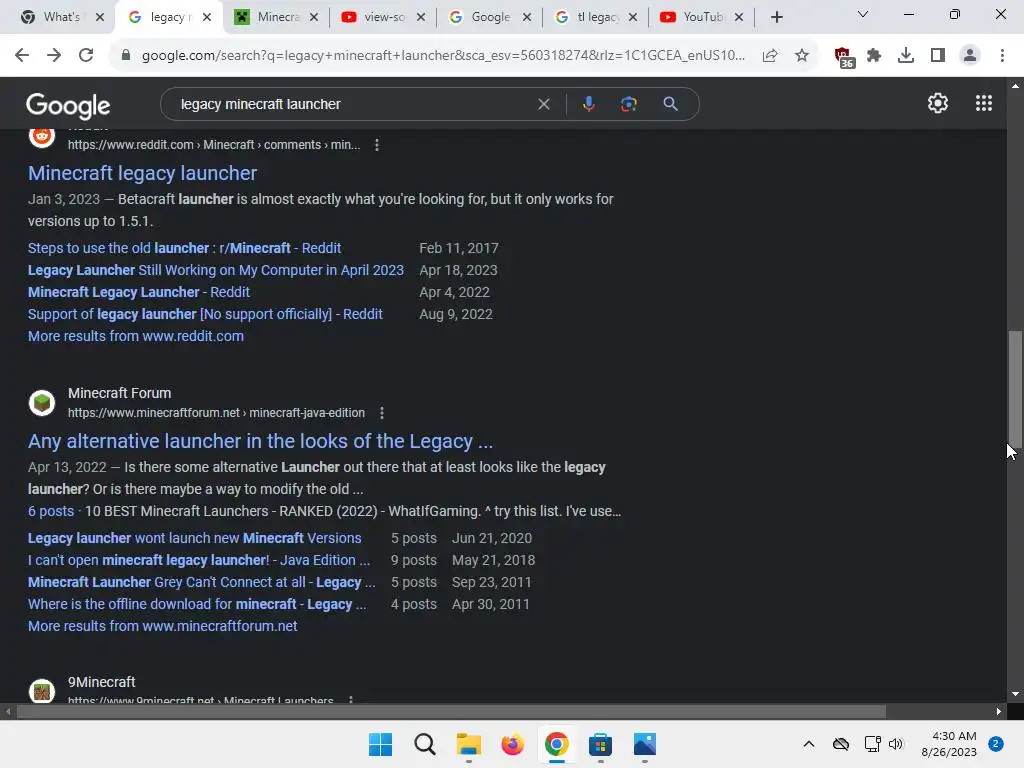Open Google quick settings gear
Image resolution: width=1024 pixels, height=768 pixels.
click(938, 103)
